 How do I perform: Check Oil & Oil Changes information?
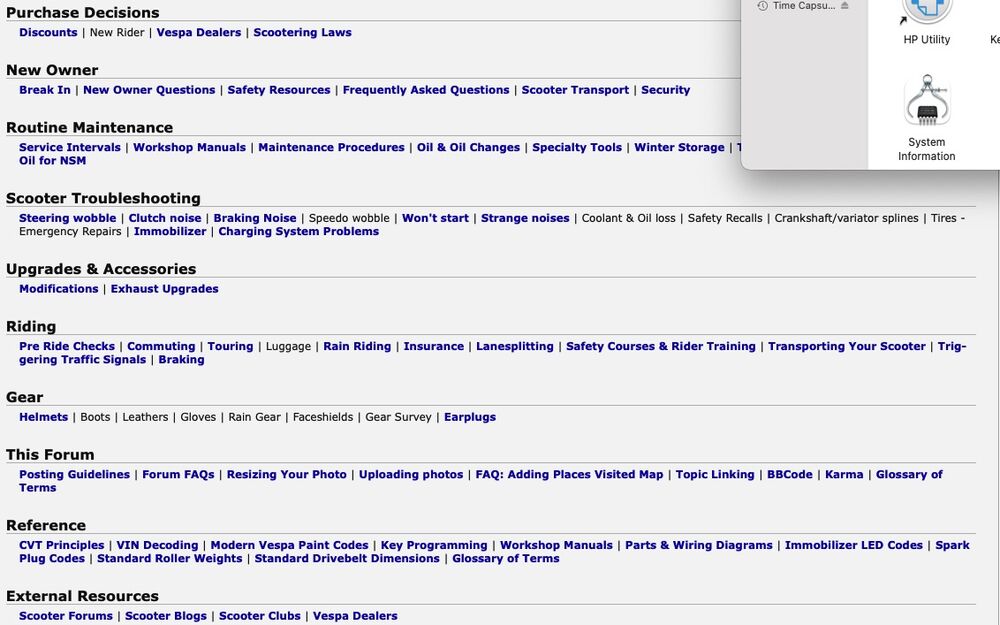click(x=466, y=146)
